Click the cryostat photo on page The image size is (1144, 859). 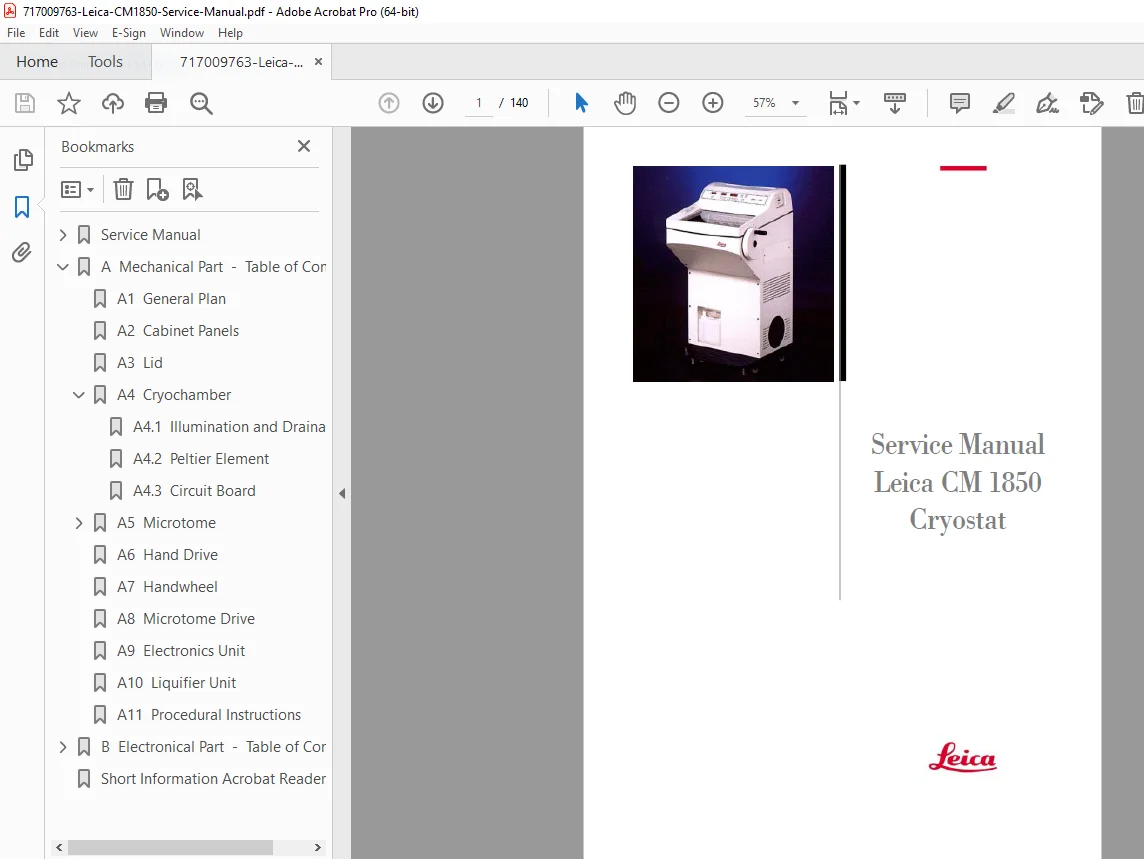click(733, 274)
